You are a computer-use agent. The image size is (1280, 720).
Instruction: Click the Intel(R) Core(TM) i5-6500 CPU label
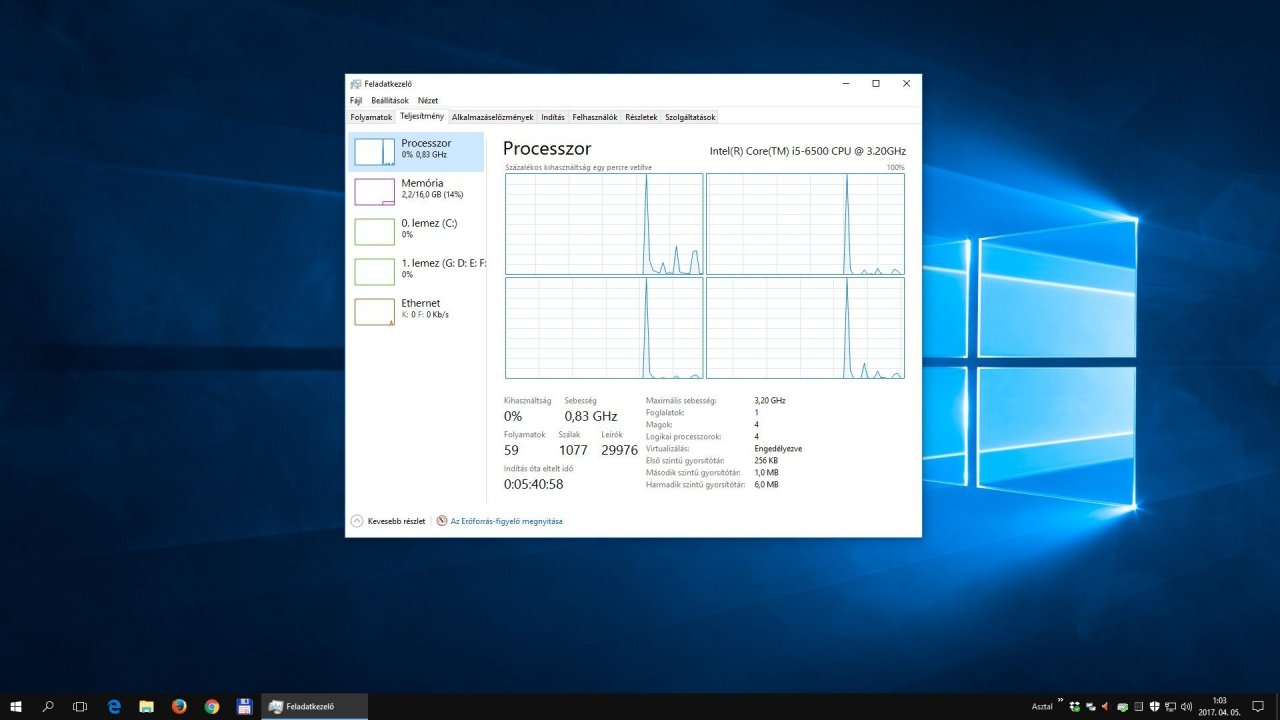808,151
